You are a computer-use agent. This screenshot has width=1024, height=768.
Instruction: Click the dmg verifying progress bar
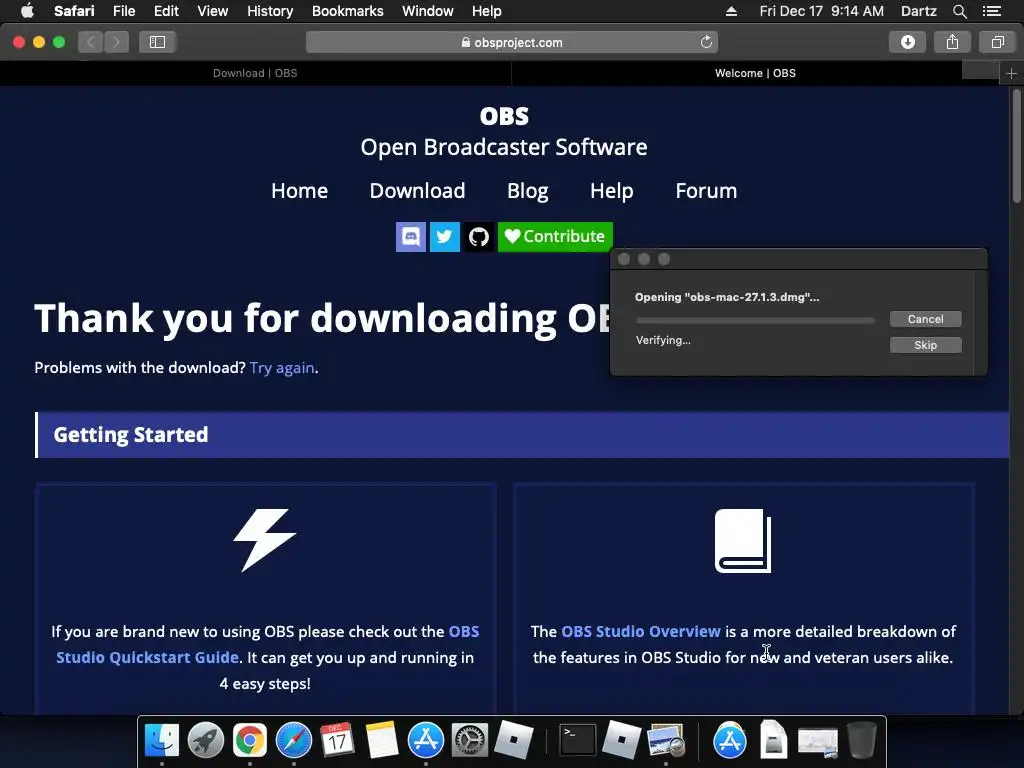tap(755, 320)
